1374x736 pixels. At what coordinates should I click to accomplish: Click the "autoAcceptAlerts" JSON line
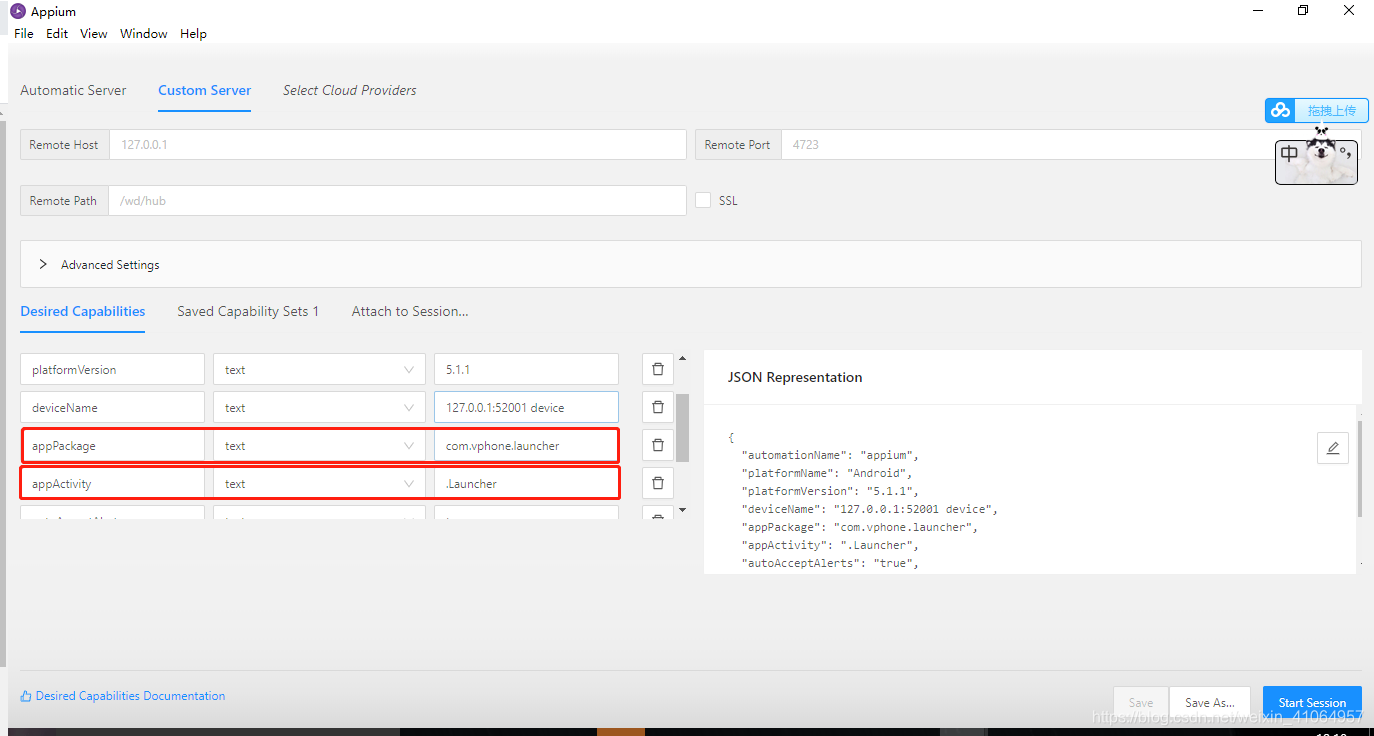[x=829, y=563]
